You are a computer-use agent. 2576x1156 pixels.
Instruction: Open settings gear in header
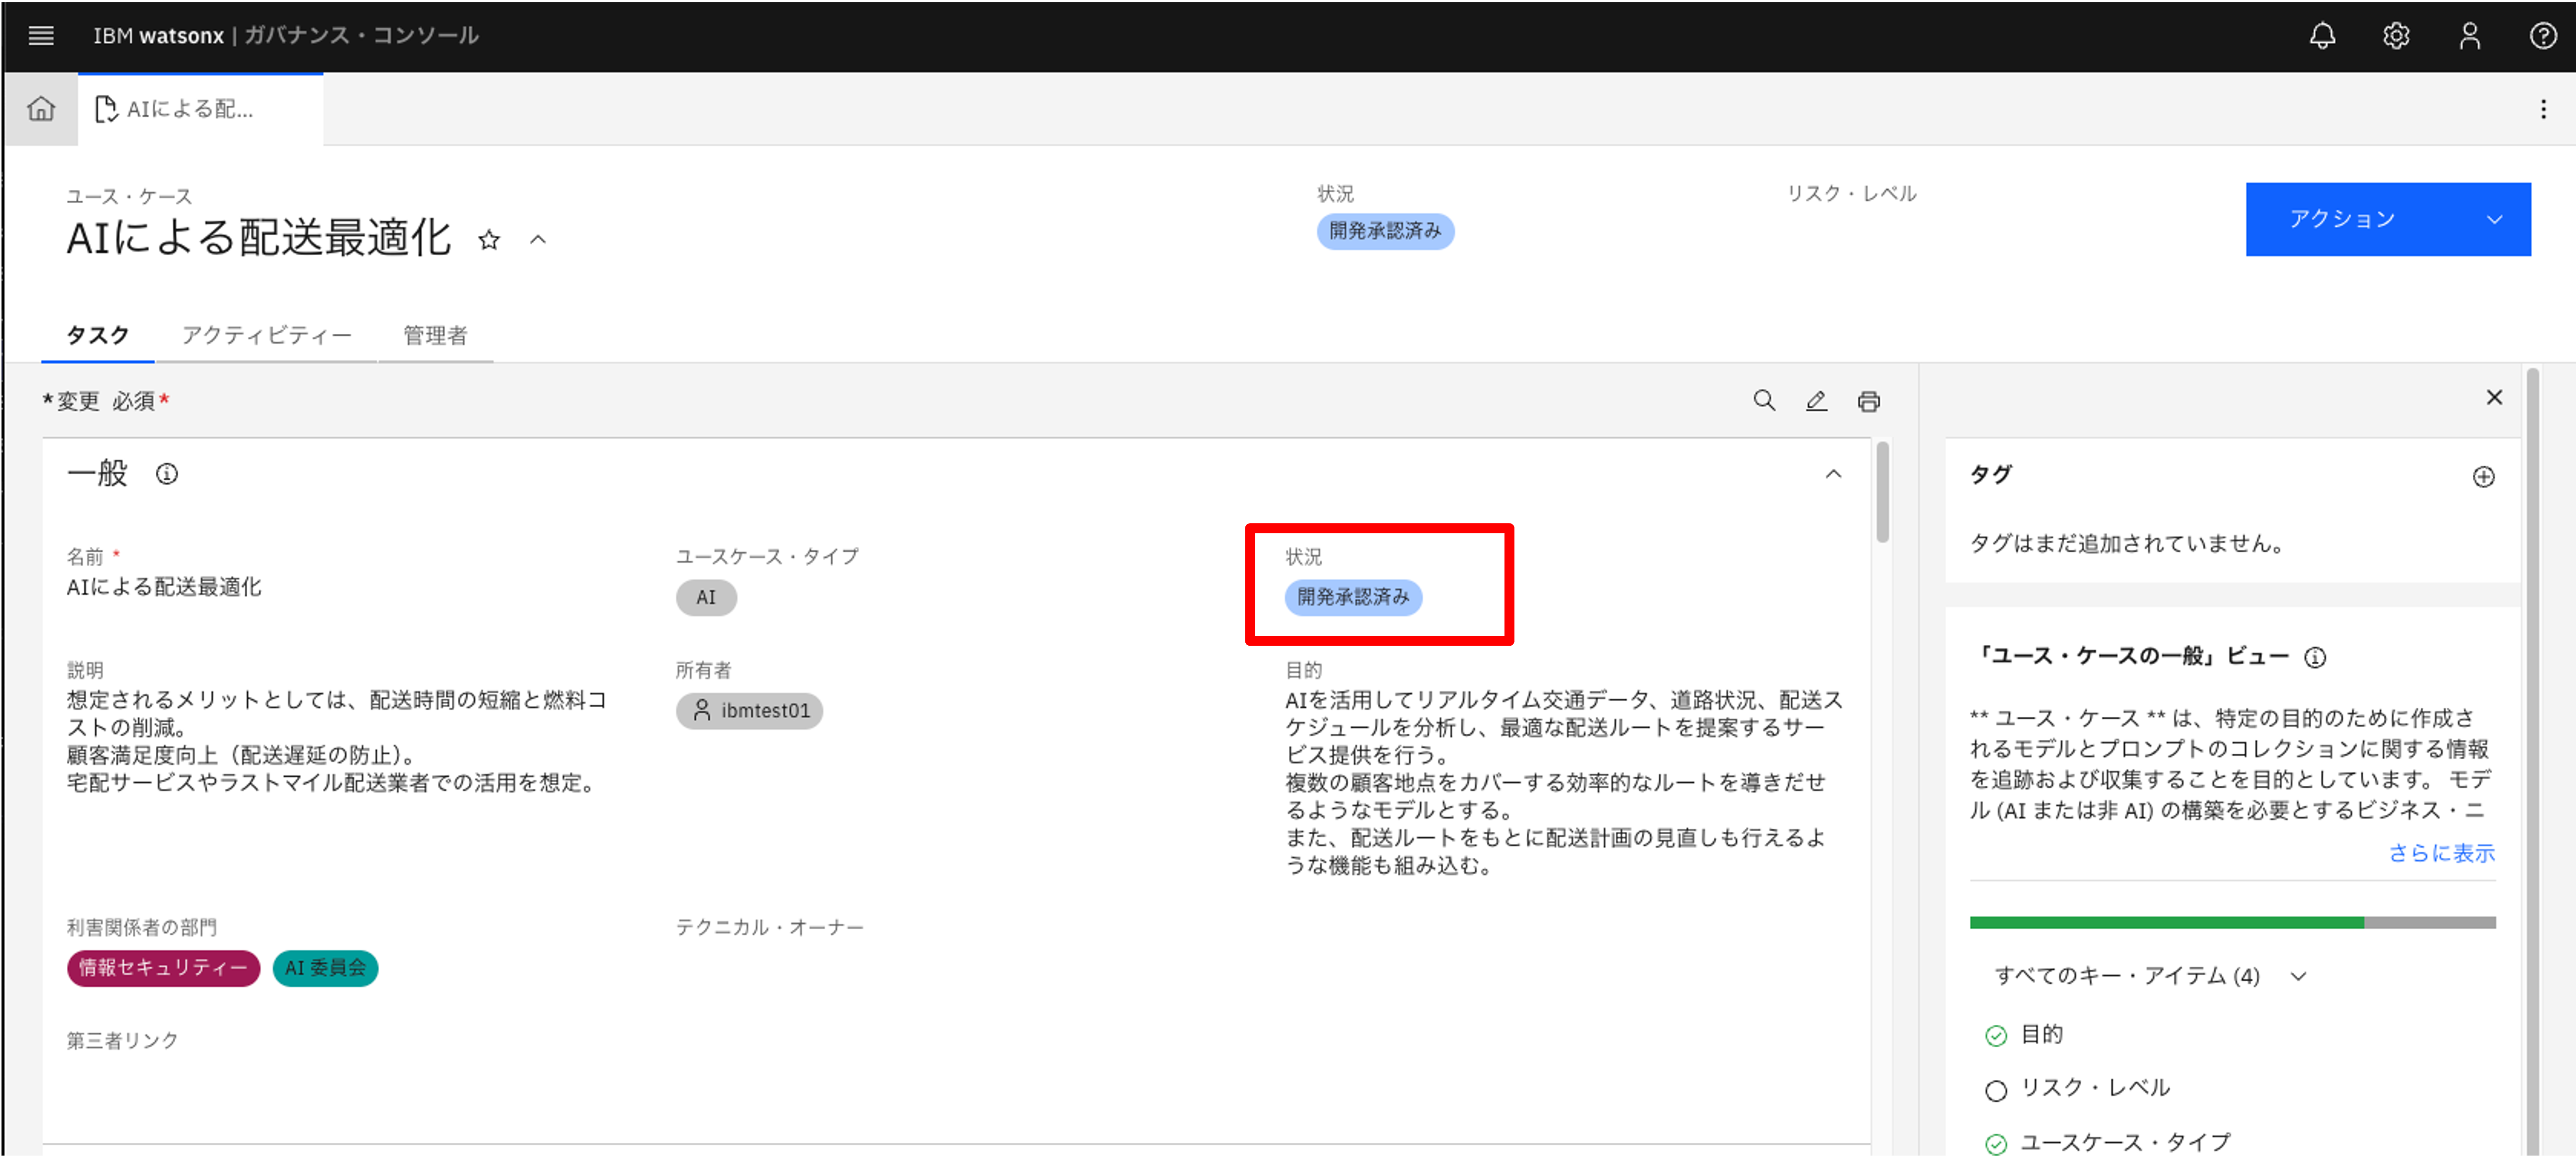coord(2396,36)
